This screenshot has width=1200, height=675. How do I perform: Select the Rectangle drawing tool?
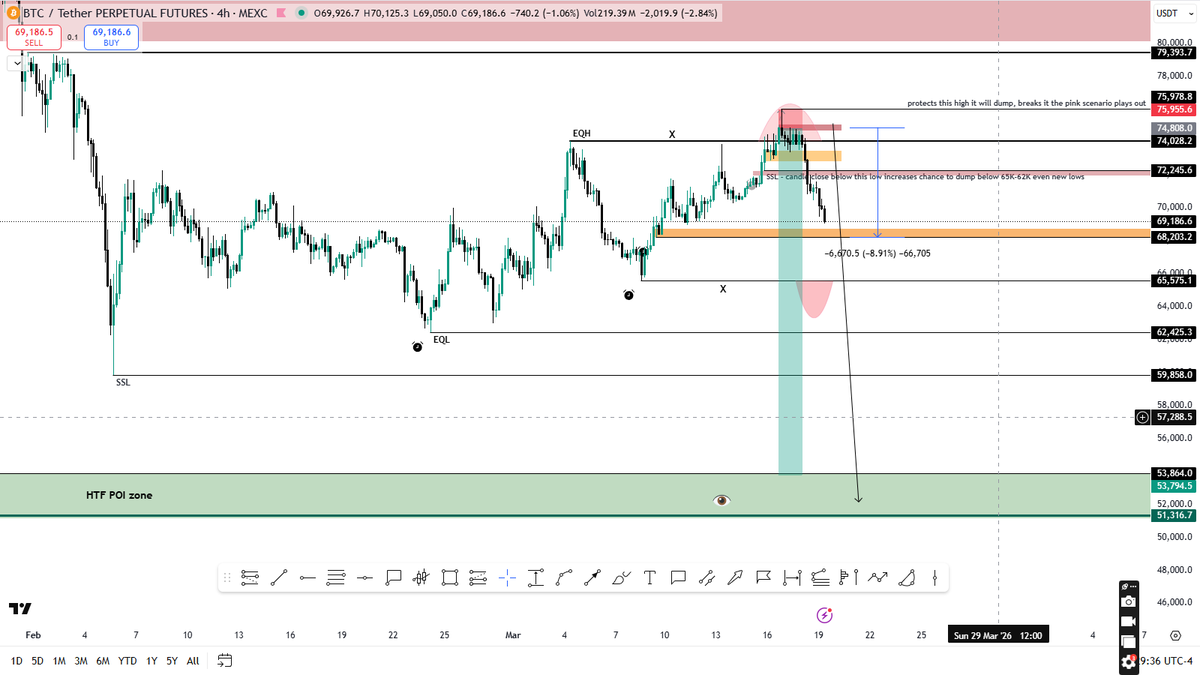(449, 577)
